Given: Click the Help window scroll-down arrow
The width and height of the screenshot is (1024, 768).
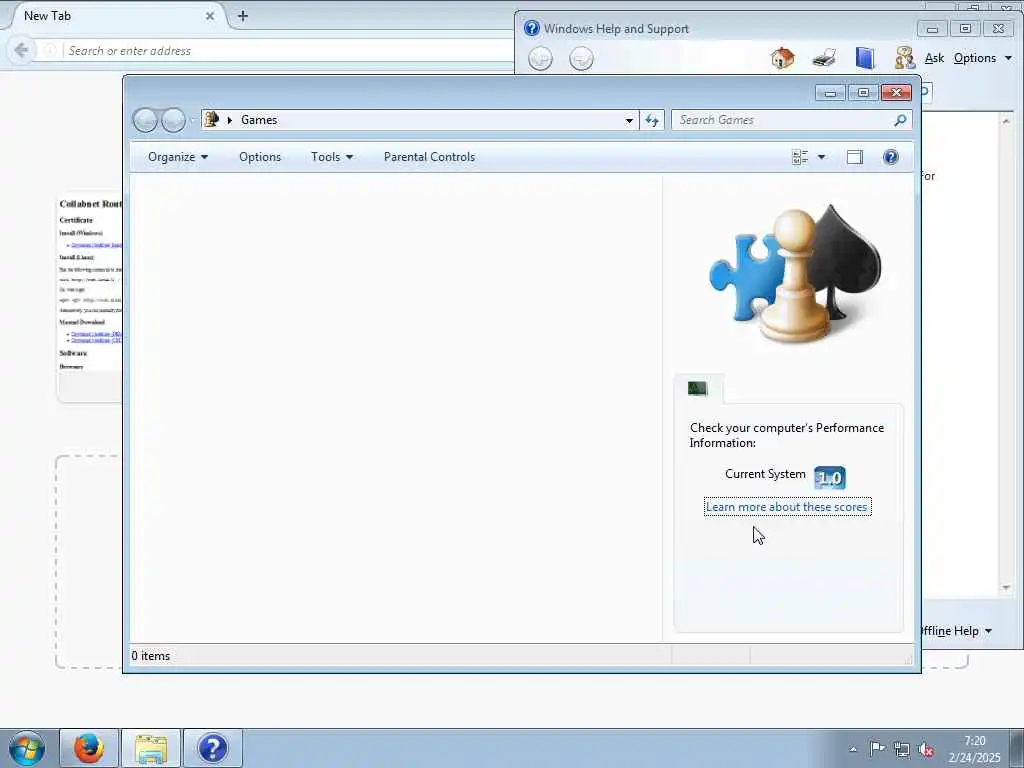Looking at the screenshot, I should click(1006, 587).
